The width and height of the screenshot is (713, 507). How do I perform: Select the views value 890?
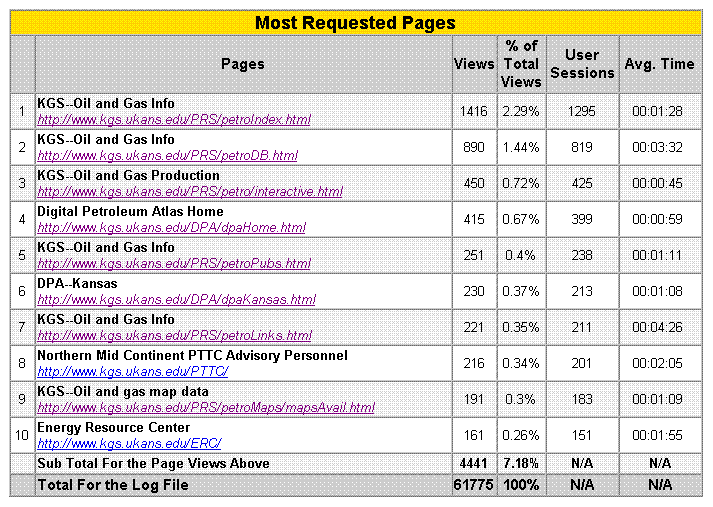click(x=473, y=147)
